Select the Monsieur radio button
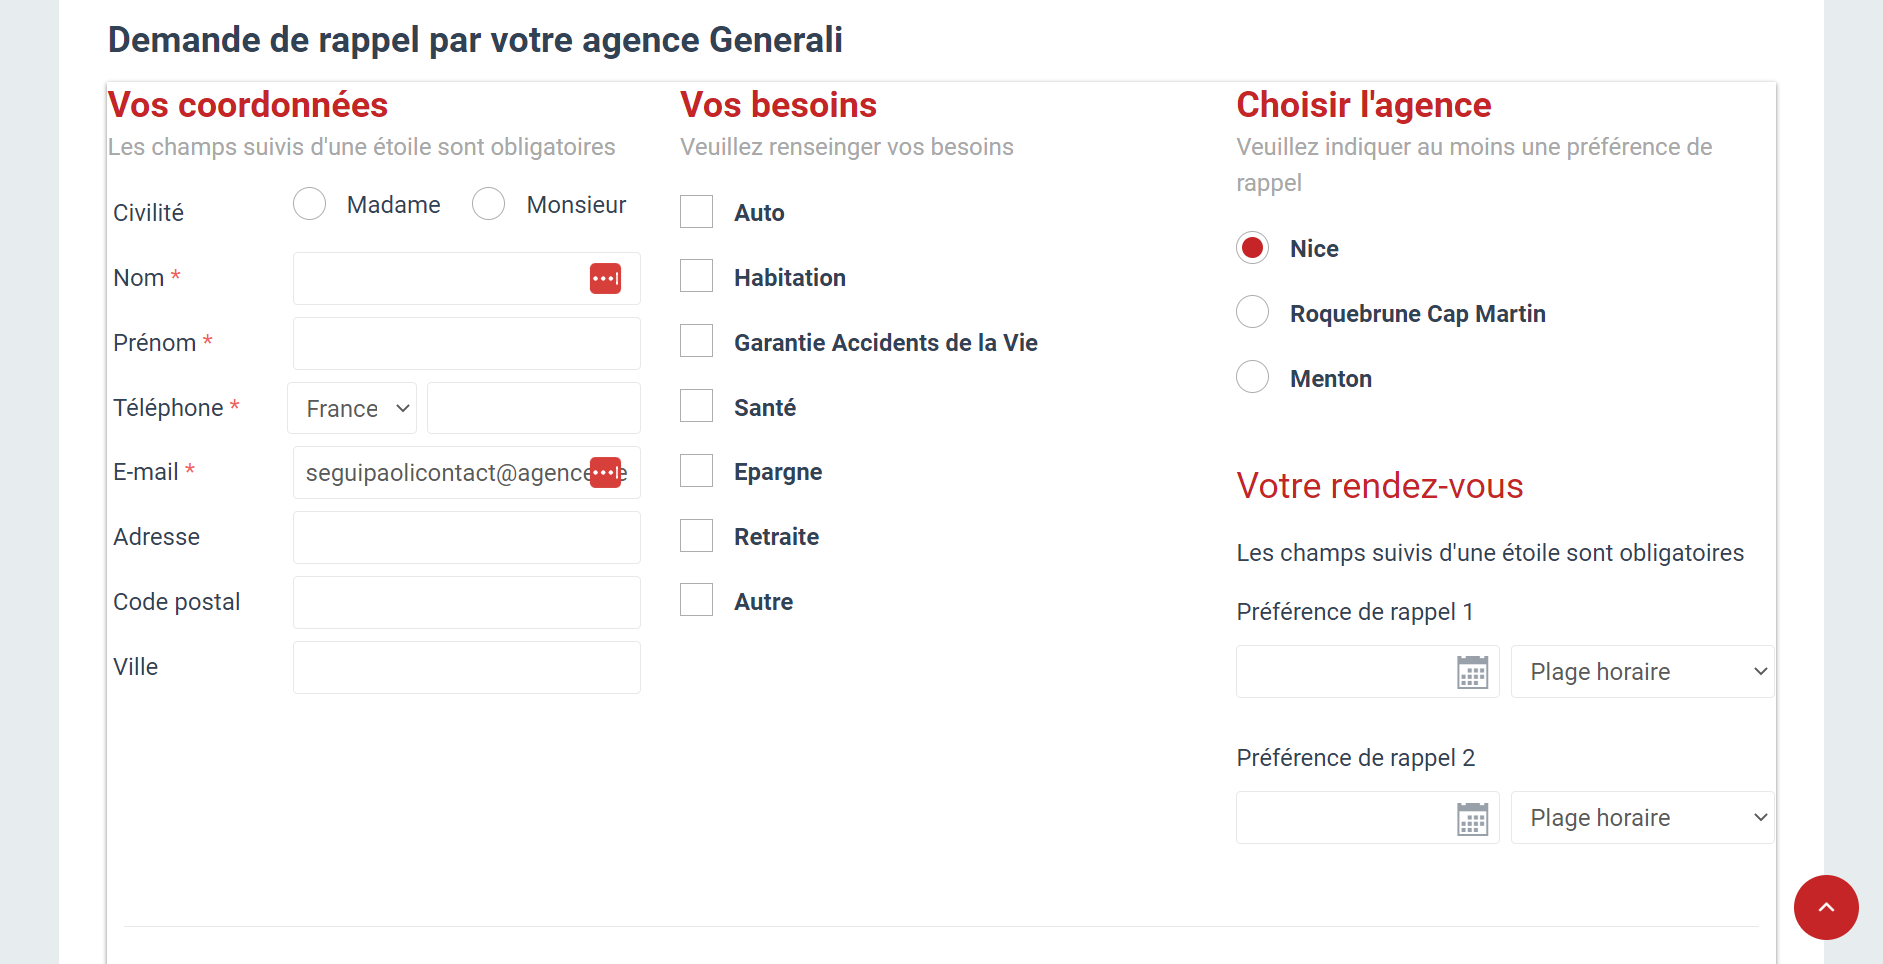Viewport: 1883px width, 964px height. (488, 204)
